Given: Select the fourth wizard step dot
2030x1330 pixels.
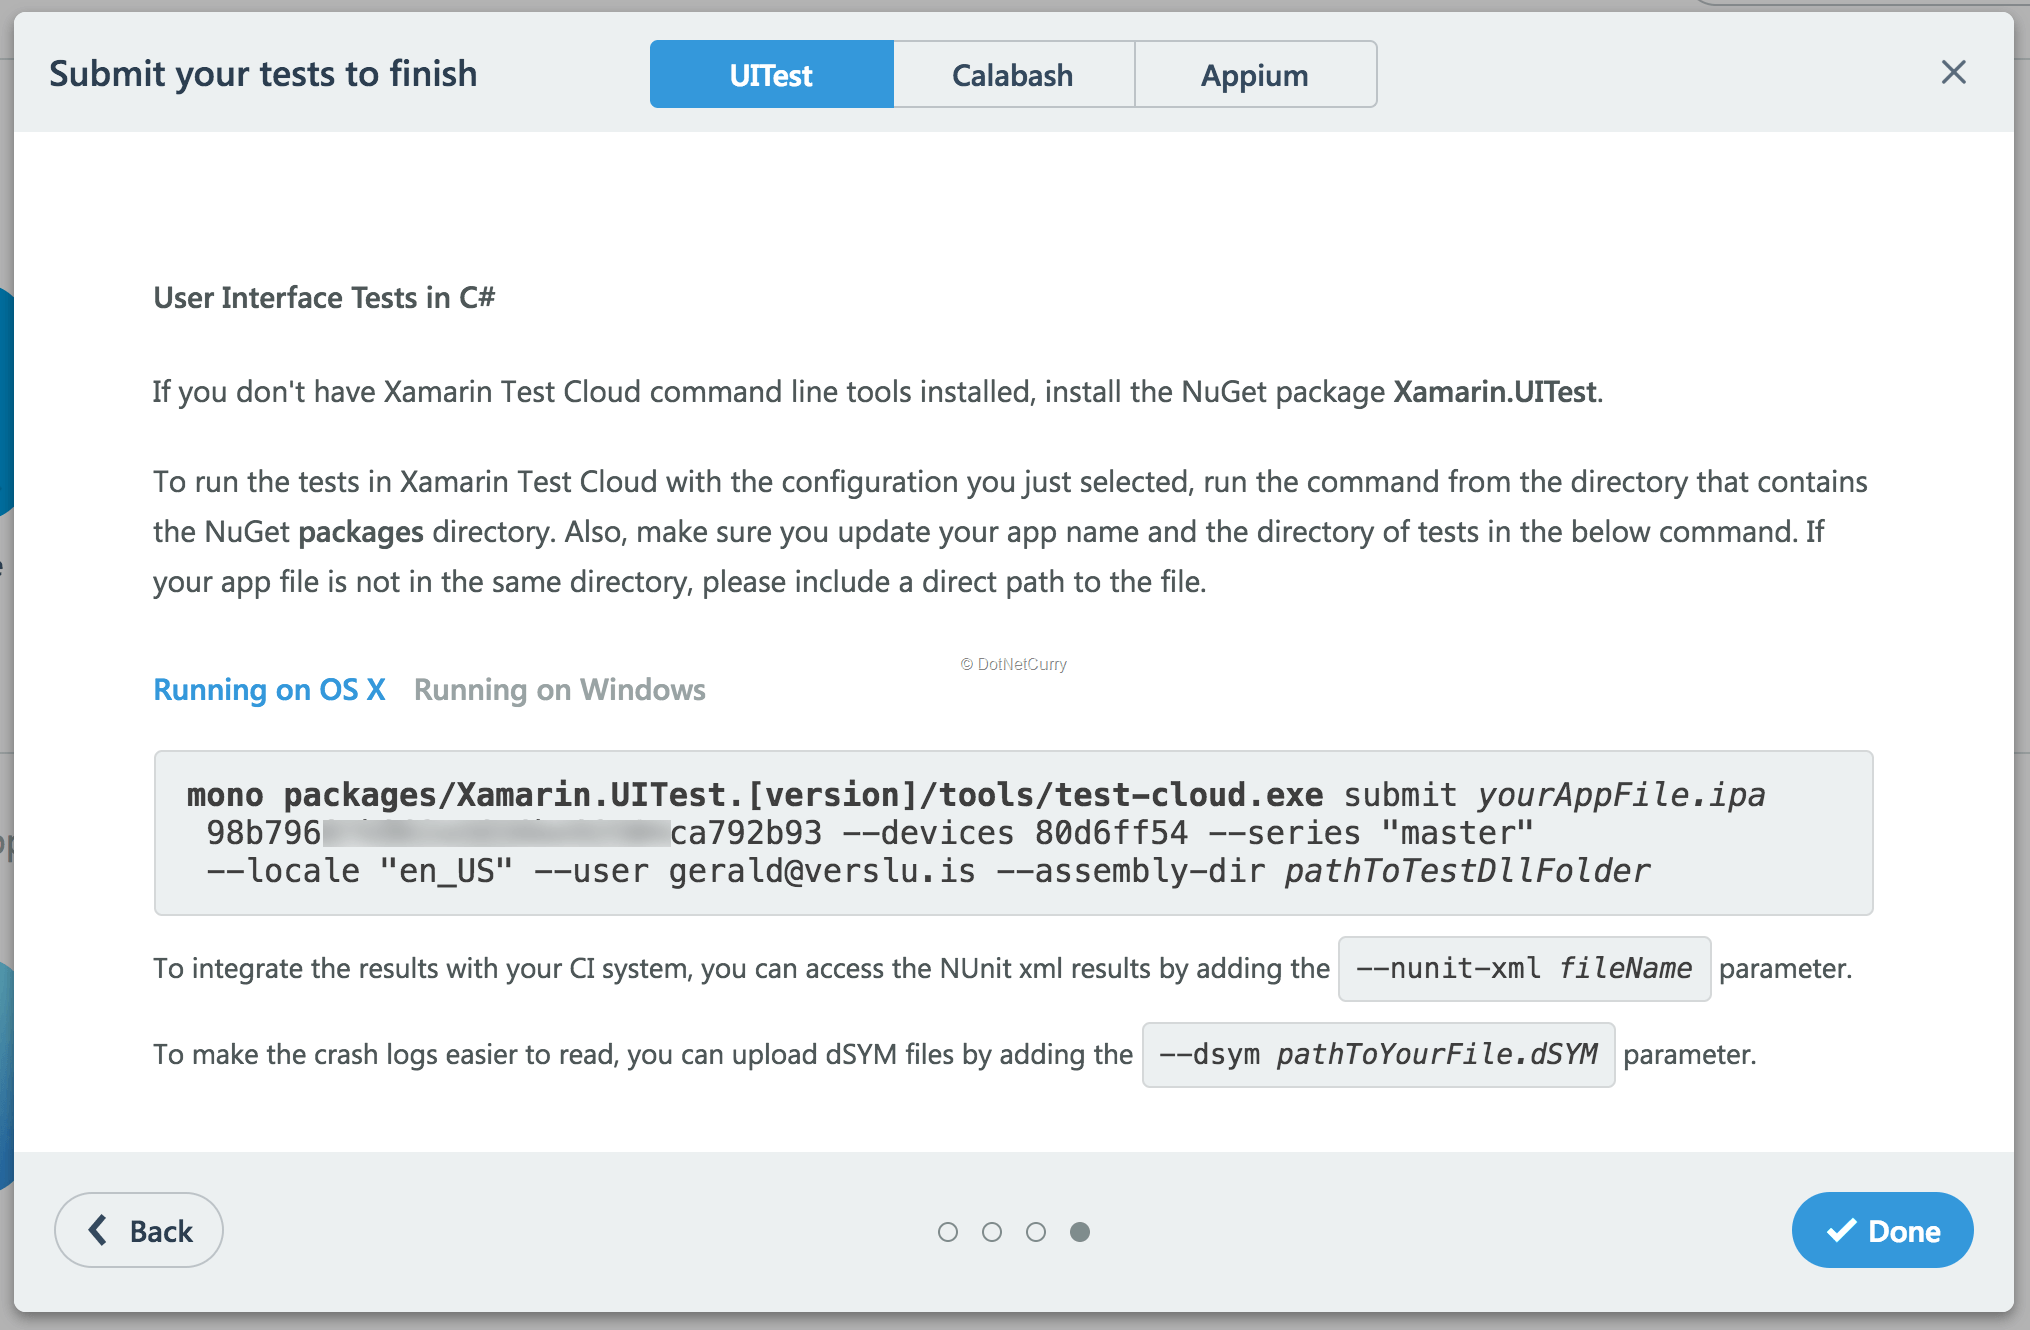Looking at the screenshot, I should [x=1080, y=1232].
